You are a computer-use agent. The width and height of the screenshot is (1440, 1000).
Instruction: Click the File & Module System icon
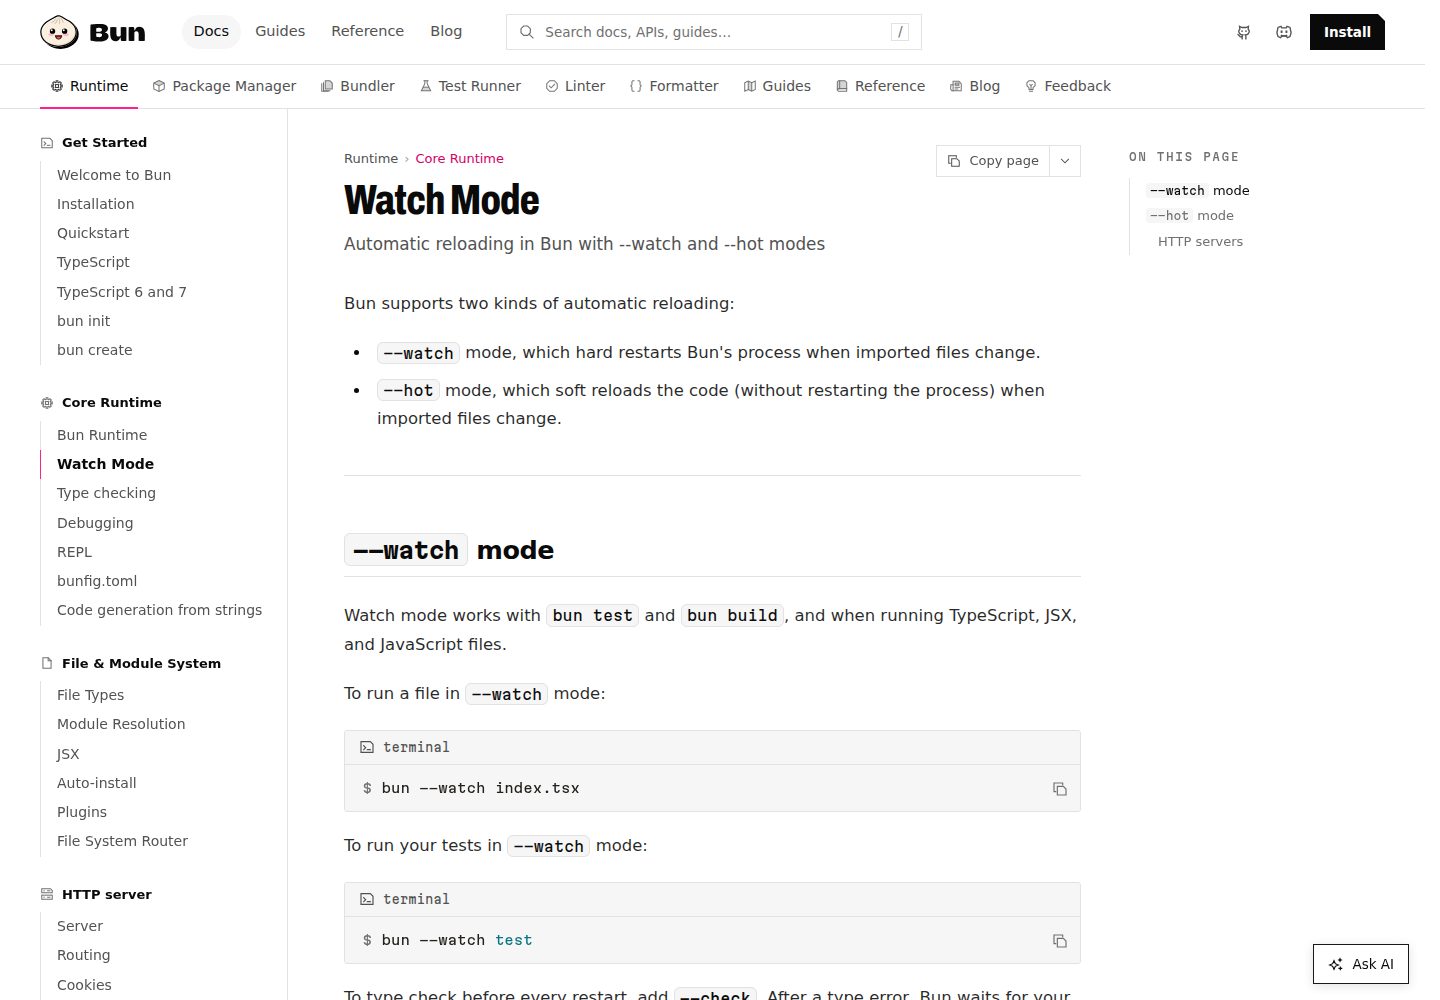pyautogui.click(x=47, y=664)
